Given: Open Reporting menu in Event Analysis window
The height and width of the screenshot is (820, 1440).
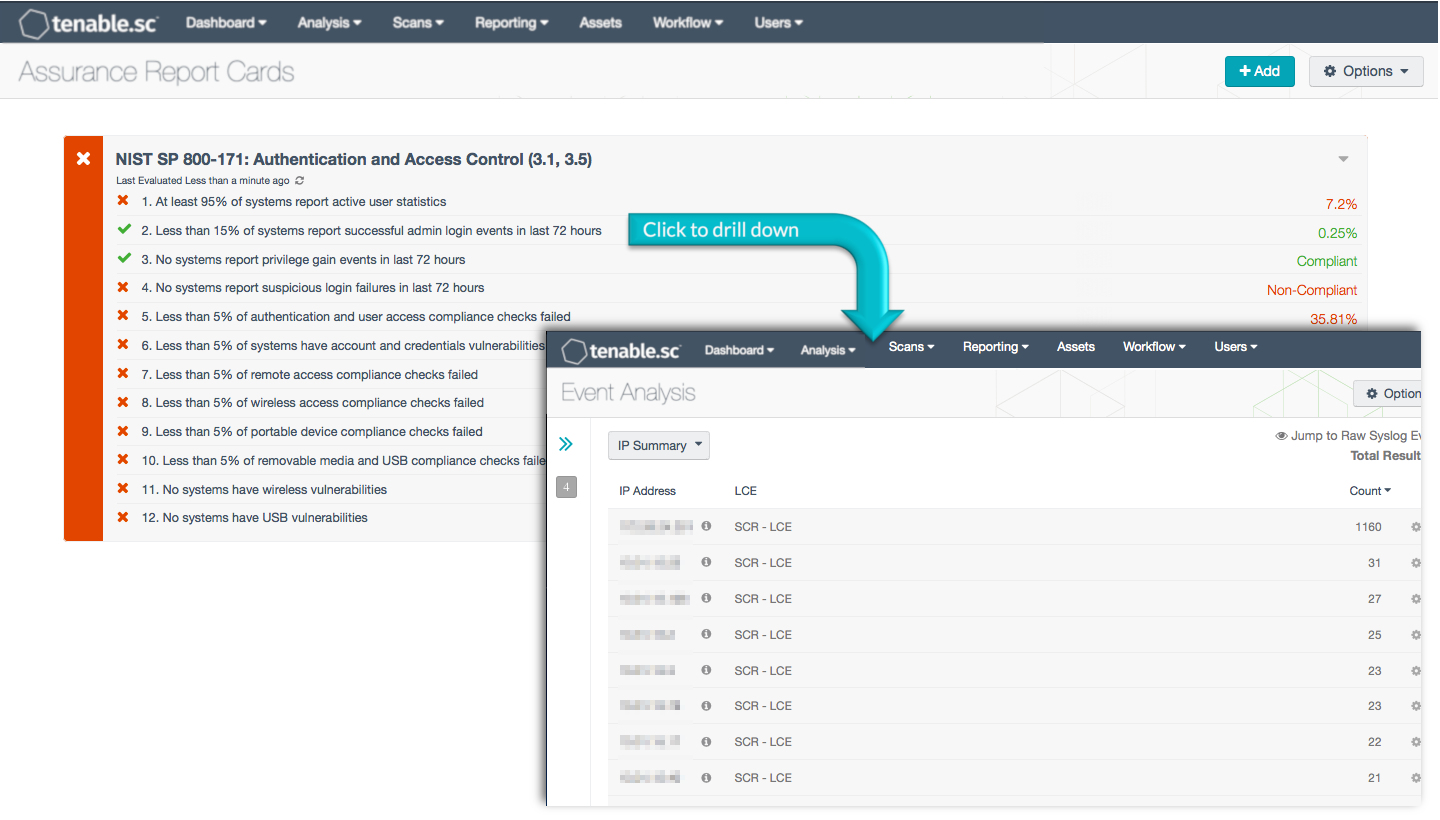Looking at the screenshot, I should click(996, 347).
